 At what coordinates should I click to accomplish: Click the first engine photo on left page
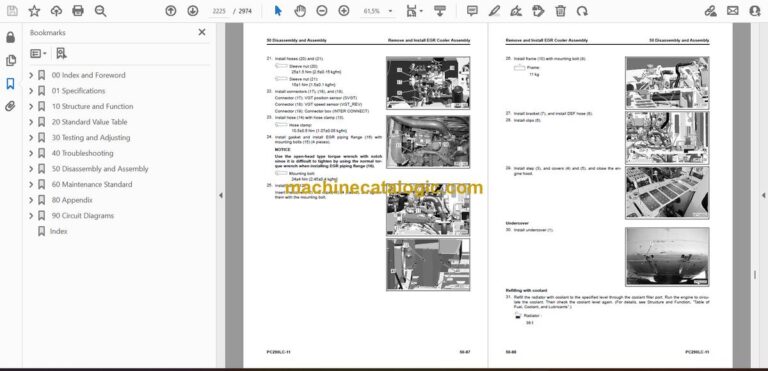pyautogui.click(x=428, y=82)
